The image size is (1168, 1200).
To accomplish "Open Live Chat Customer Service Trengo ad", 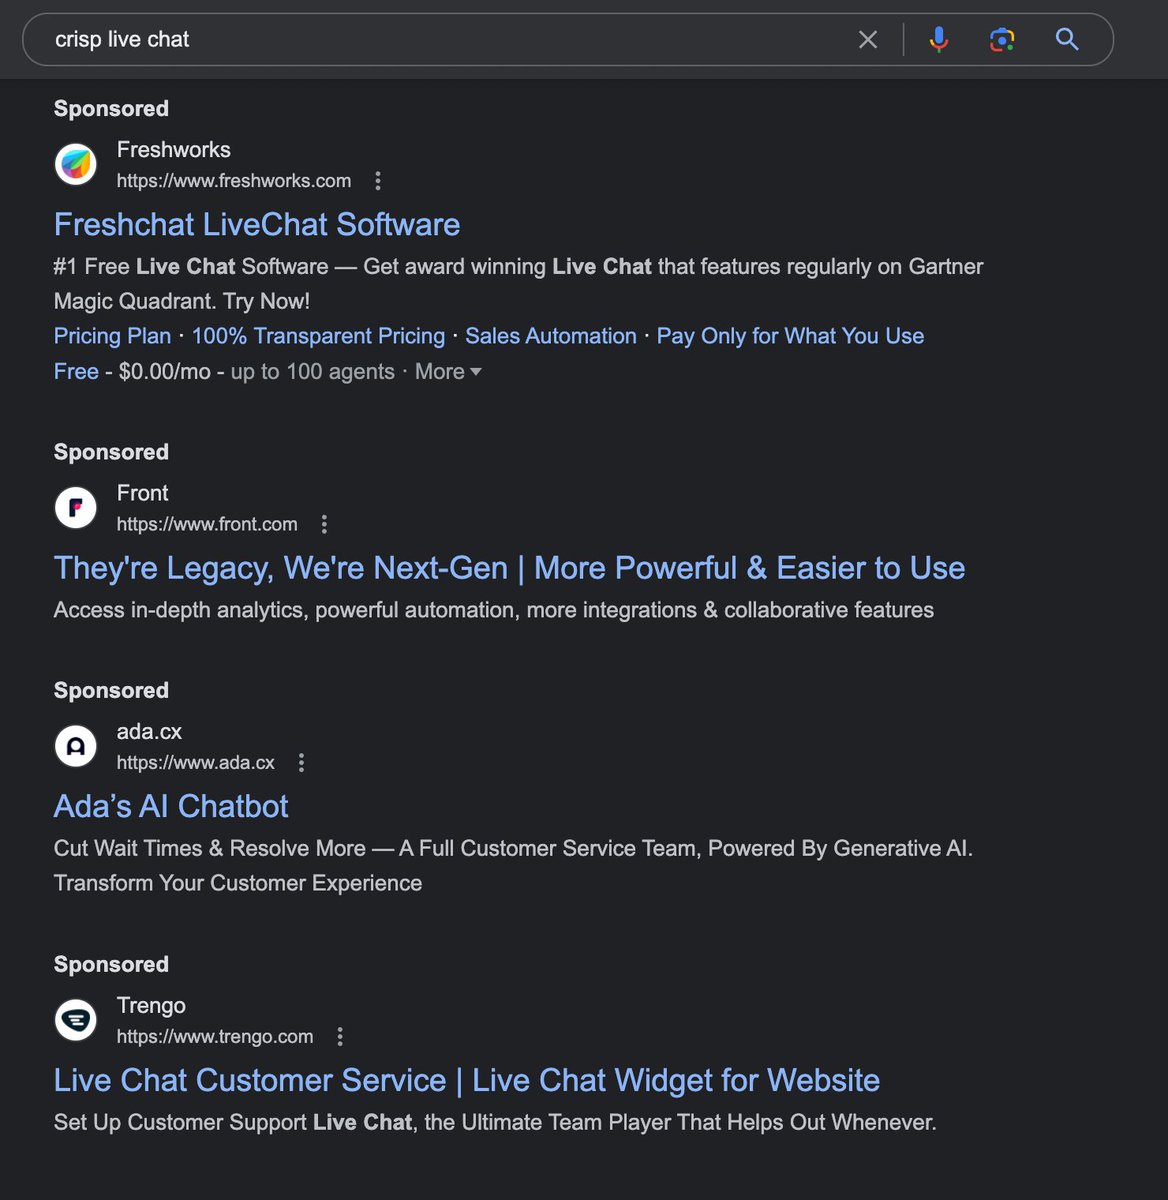I will pyautogui.click(x=467, y=1080).
